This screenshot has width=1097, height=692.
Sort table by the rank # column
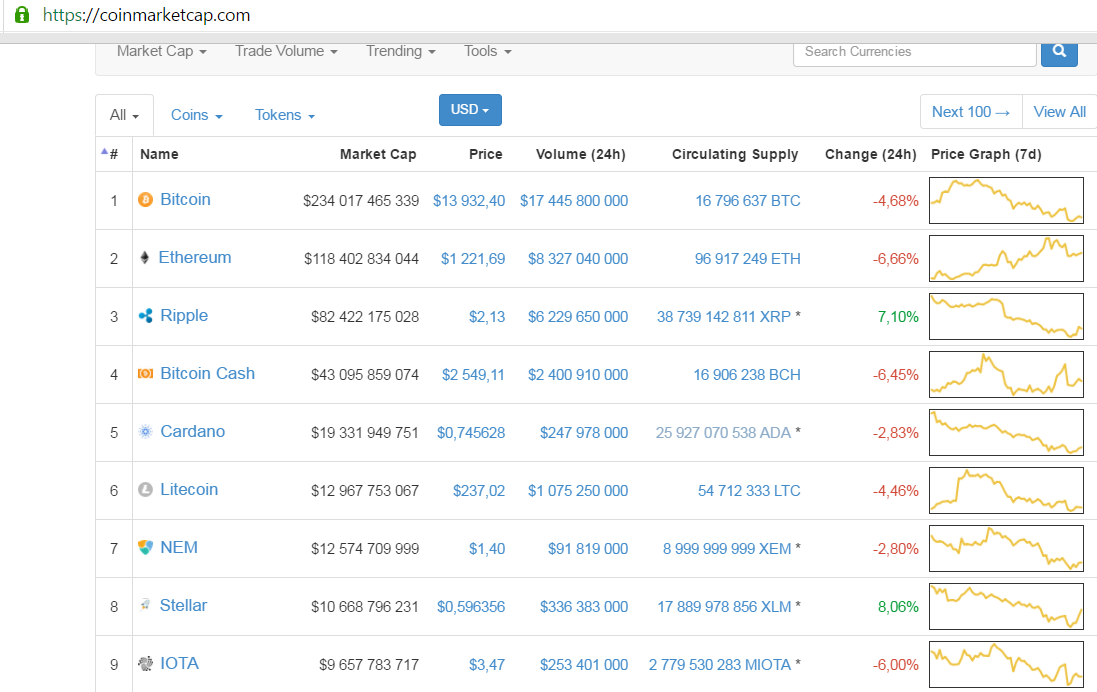click(x=113, y=154)
